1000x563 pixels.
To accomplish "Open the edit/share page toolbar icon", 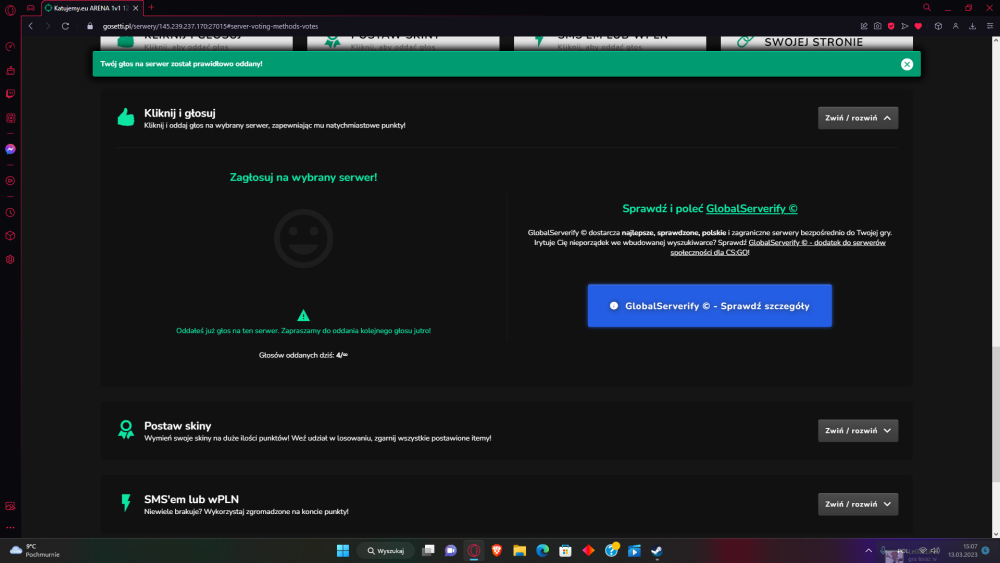I will point(864,26).
